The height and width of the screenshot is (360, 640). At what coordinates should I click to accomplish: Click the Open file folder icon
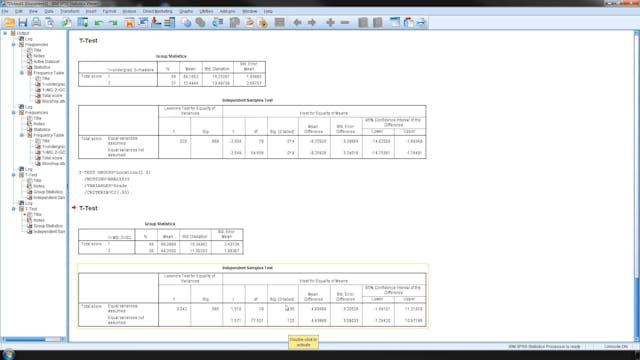pos(9,22)
